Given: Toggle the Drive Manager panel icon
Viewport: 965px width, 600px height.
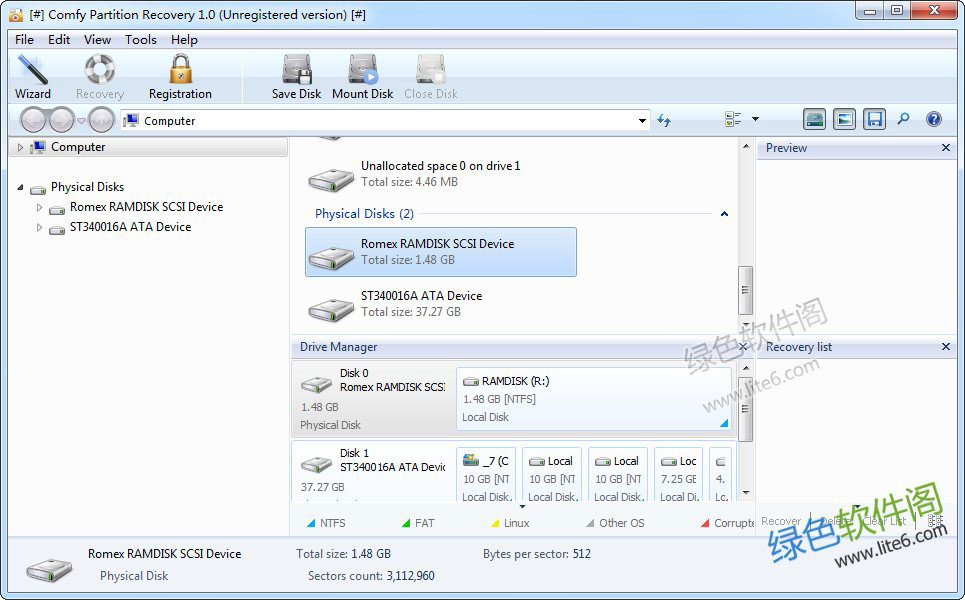Looking at the screenshot, I should 814,119.
